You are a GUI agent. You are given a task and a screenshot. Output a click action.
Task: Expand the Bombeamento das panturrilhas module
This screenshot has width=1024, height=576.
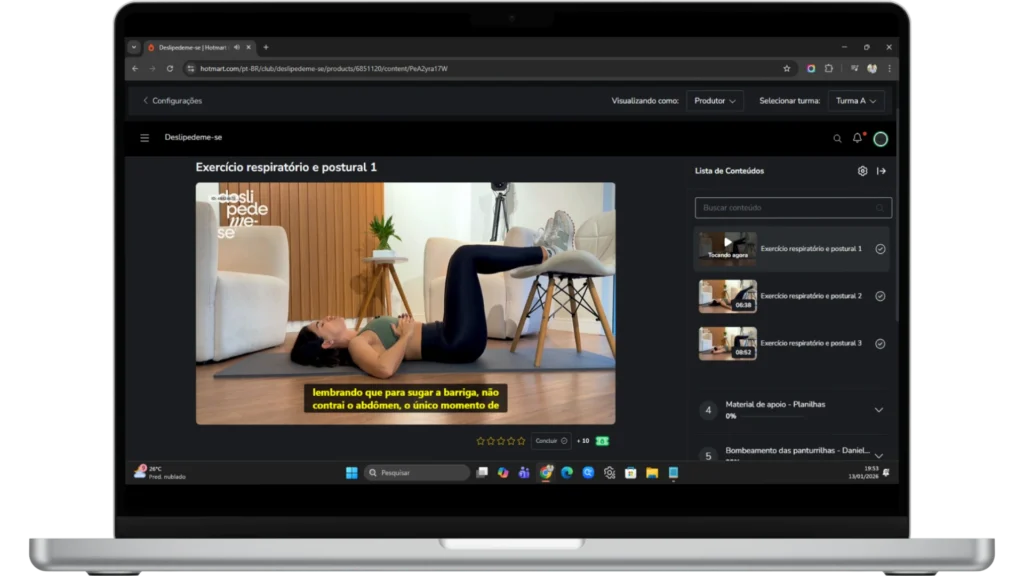click(878, 455)
